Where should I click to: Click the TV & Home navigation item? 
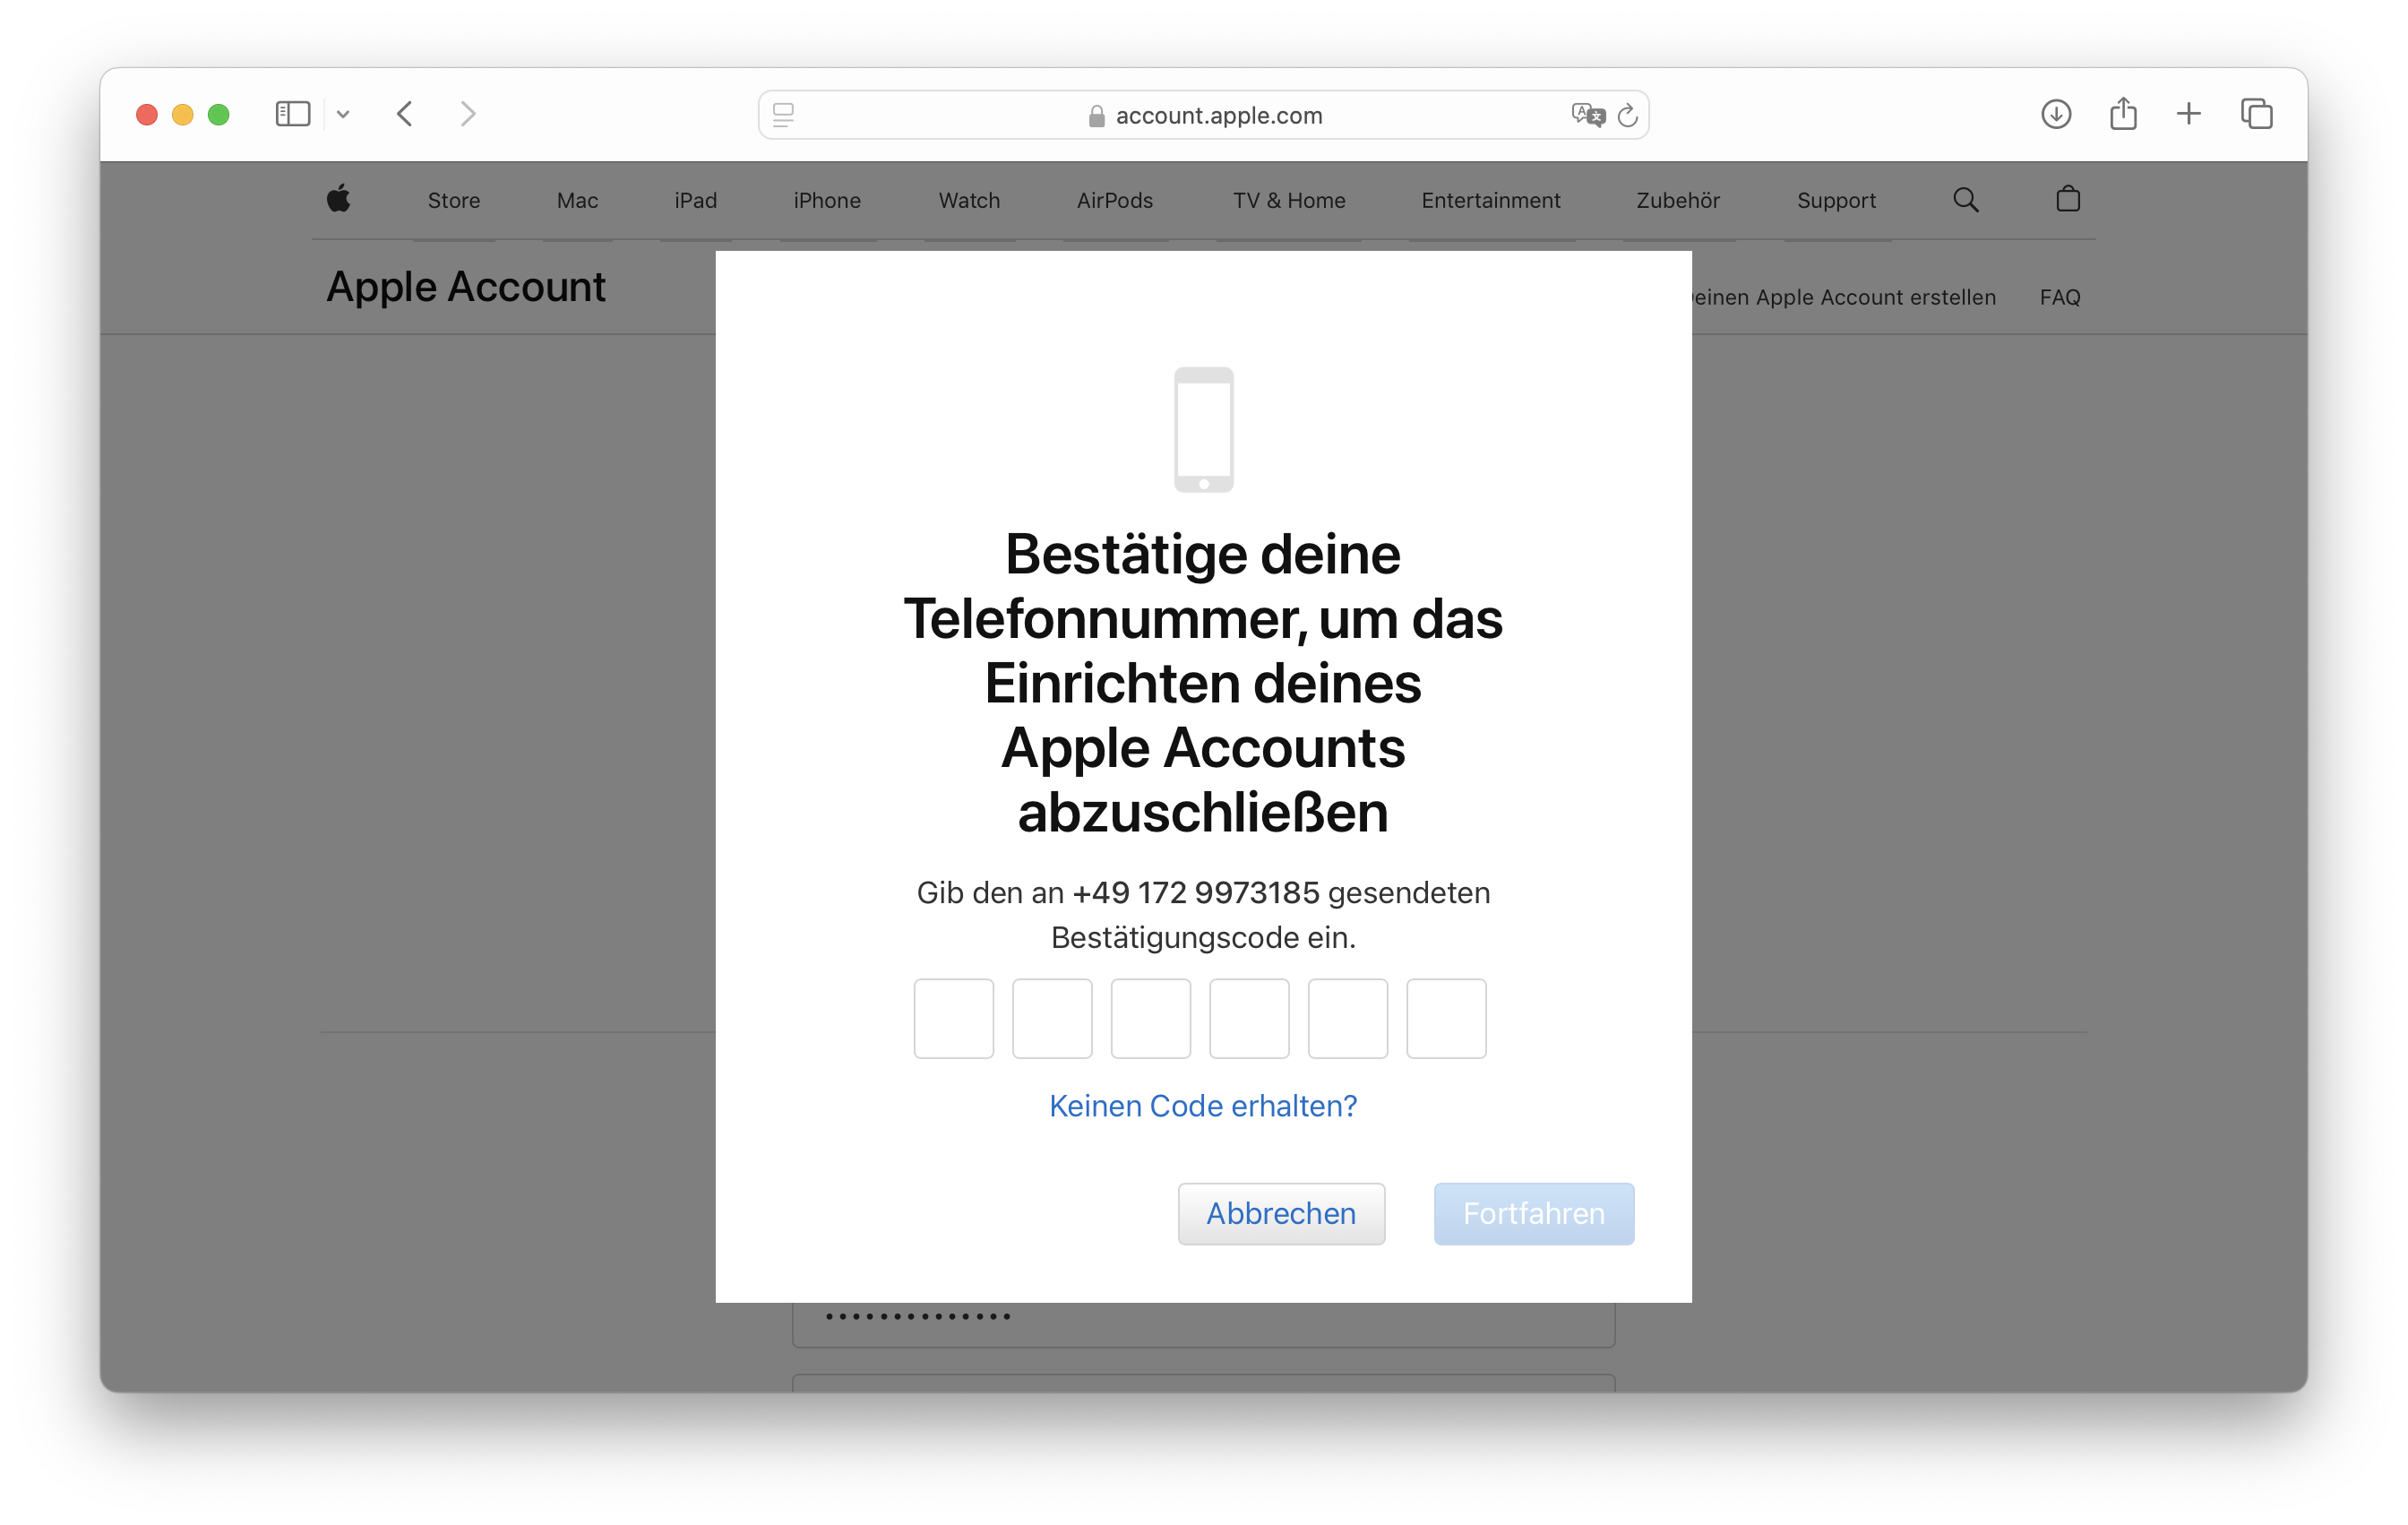tap(1288, 198)
